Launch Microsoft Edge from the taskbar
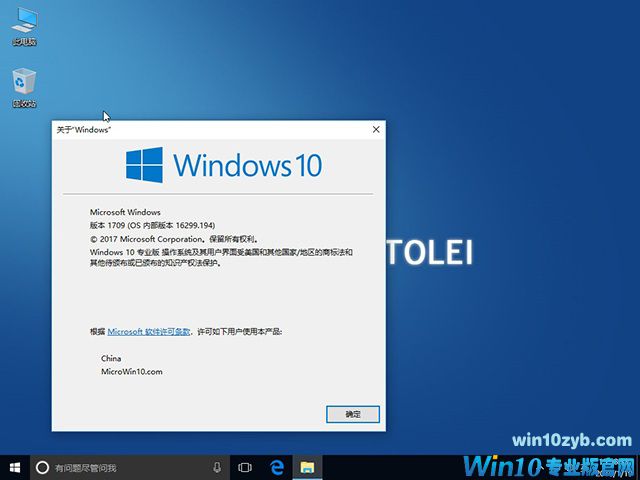Screen dimensions: 640x480 pos(277,467)
